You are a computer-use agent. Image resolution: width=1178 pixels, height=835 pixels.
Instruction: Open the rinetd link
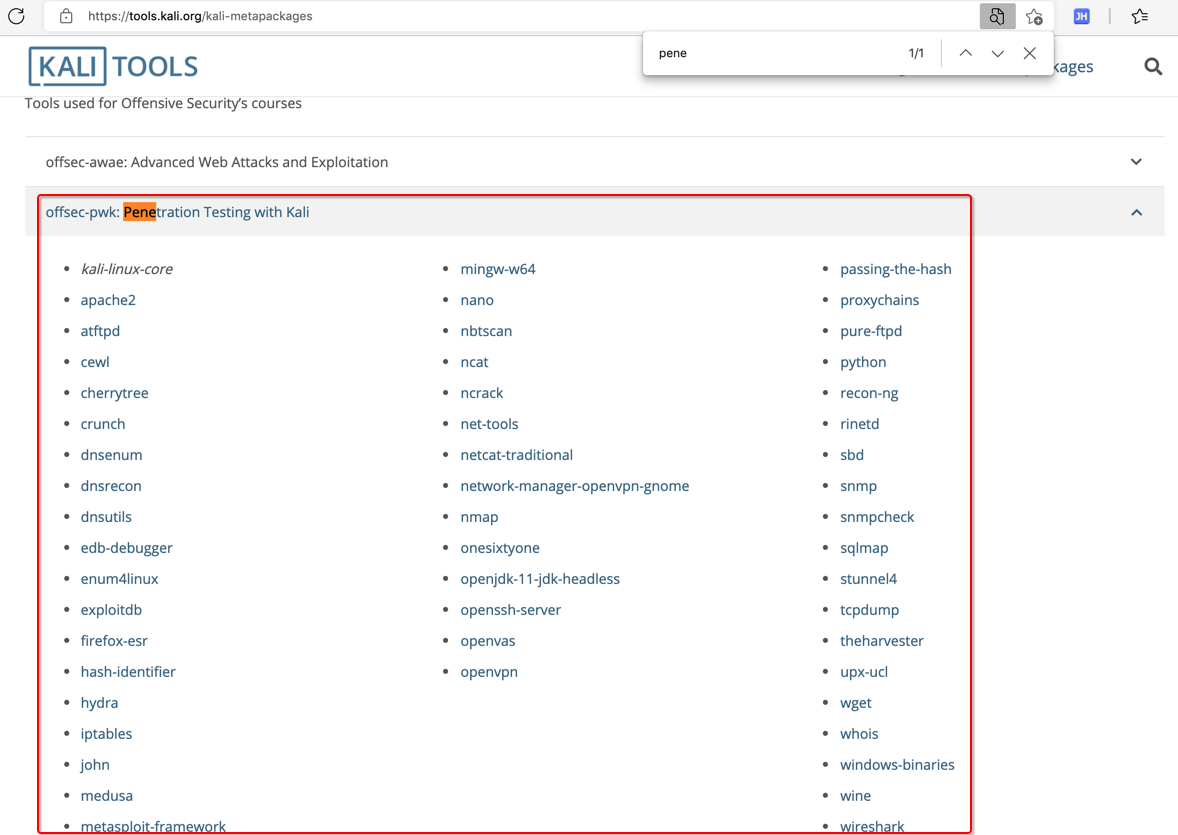pyautogui.click(x=859, y=424)
